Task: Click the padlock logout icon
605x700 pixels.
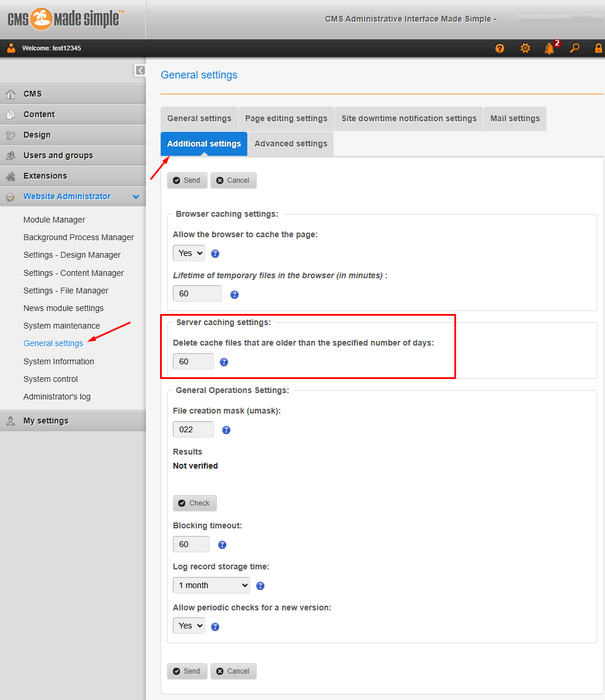Action: pyautogui.click(x=595, y=48)
